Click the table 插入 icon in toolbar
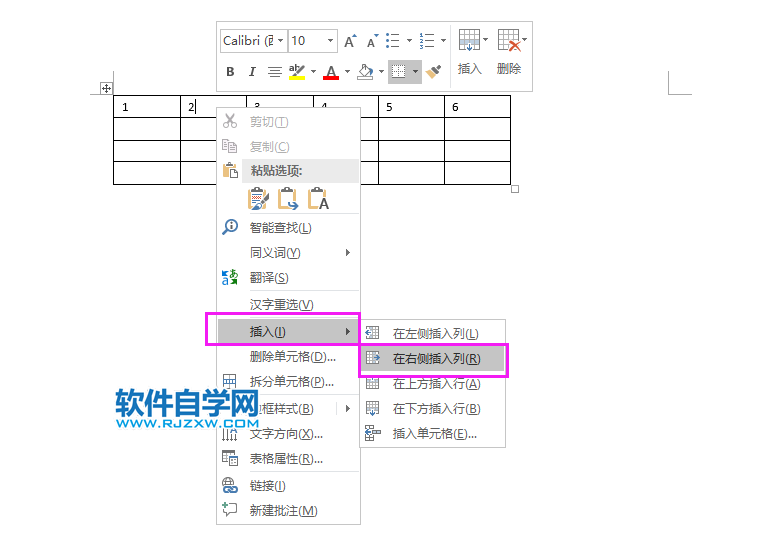 coord(469,40)
